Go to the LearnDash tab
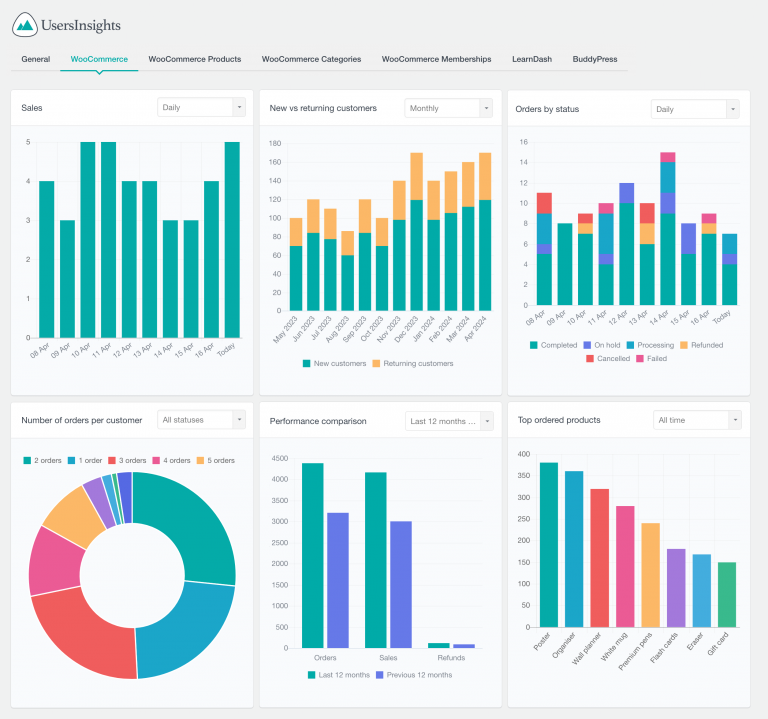This screenshot has height=719, width=768. [x=531, y=59]
